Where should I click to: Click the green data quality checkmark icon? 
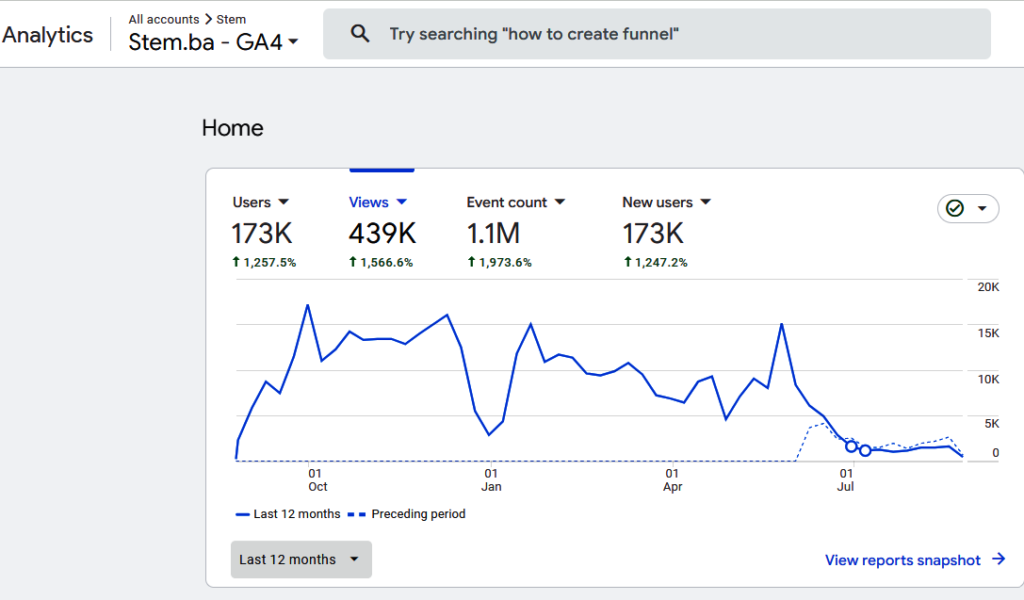[x=955, y=208]
